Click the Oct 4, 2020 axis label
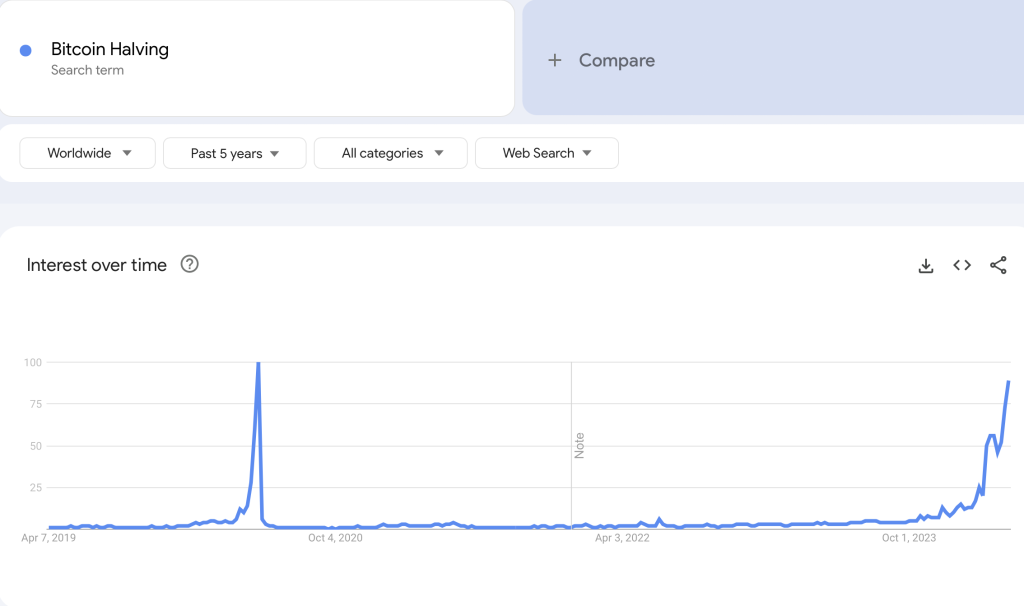 335,538
